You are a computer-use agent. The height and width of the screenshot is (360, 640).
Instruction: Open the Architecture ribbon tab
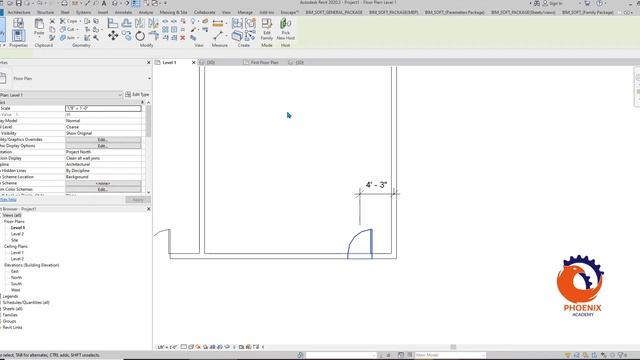point(19,13)
